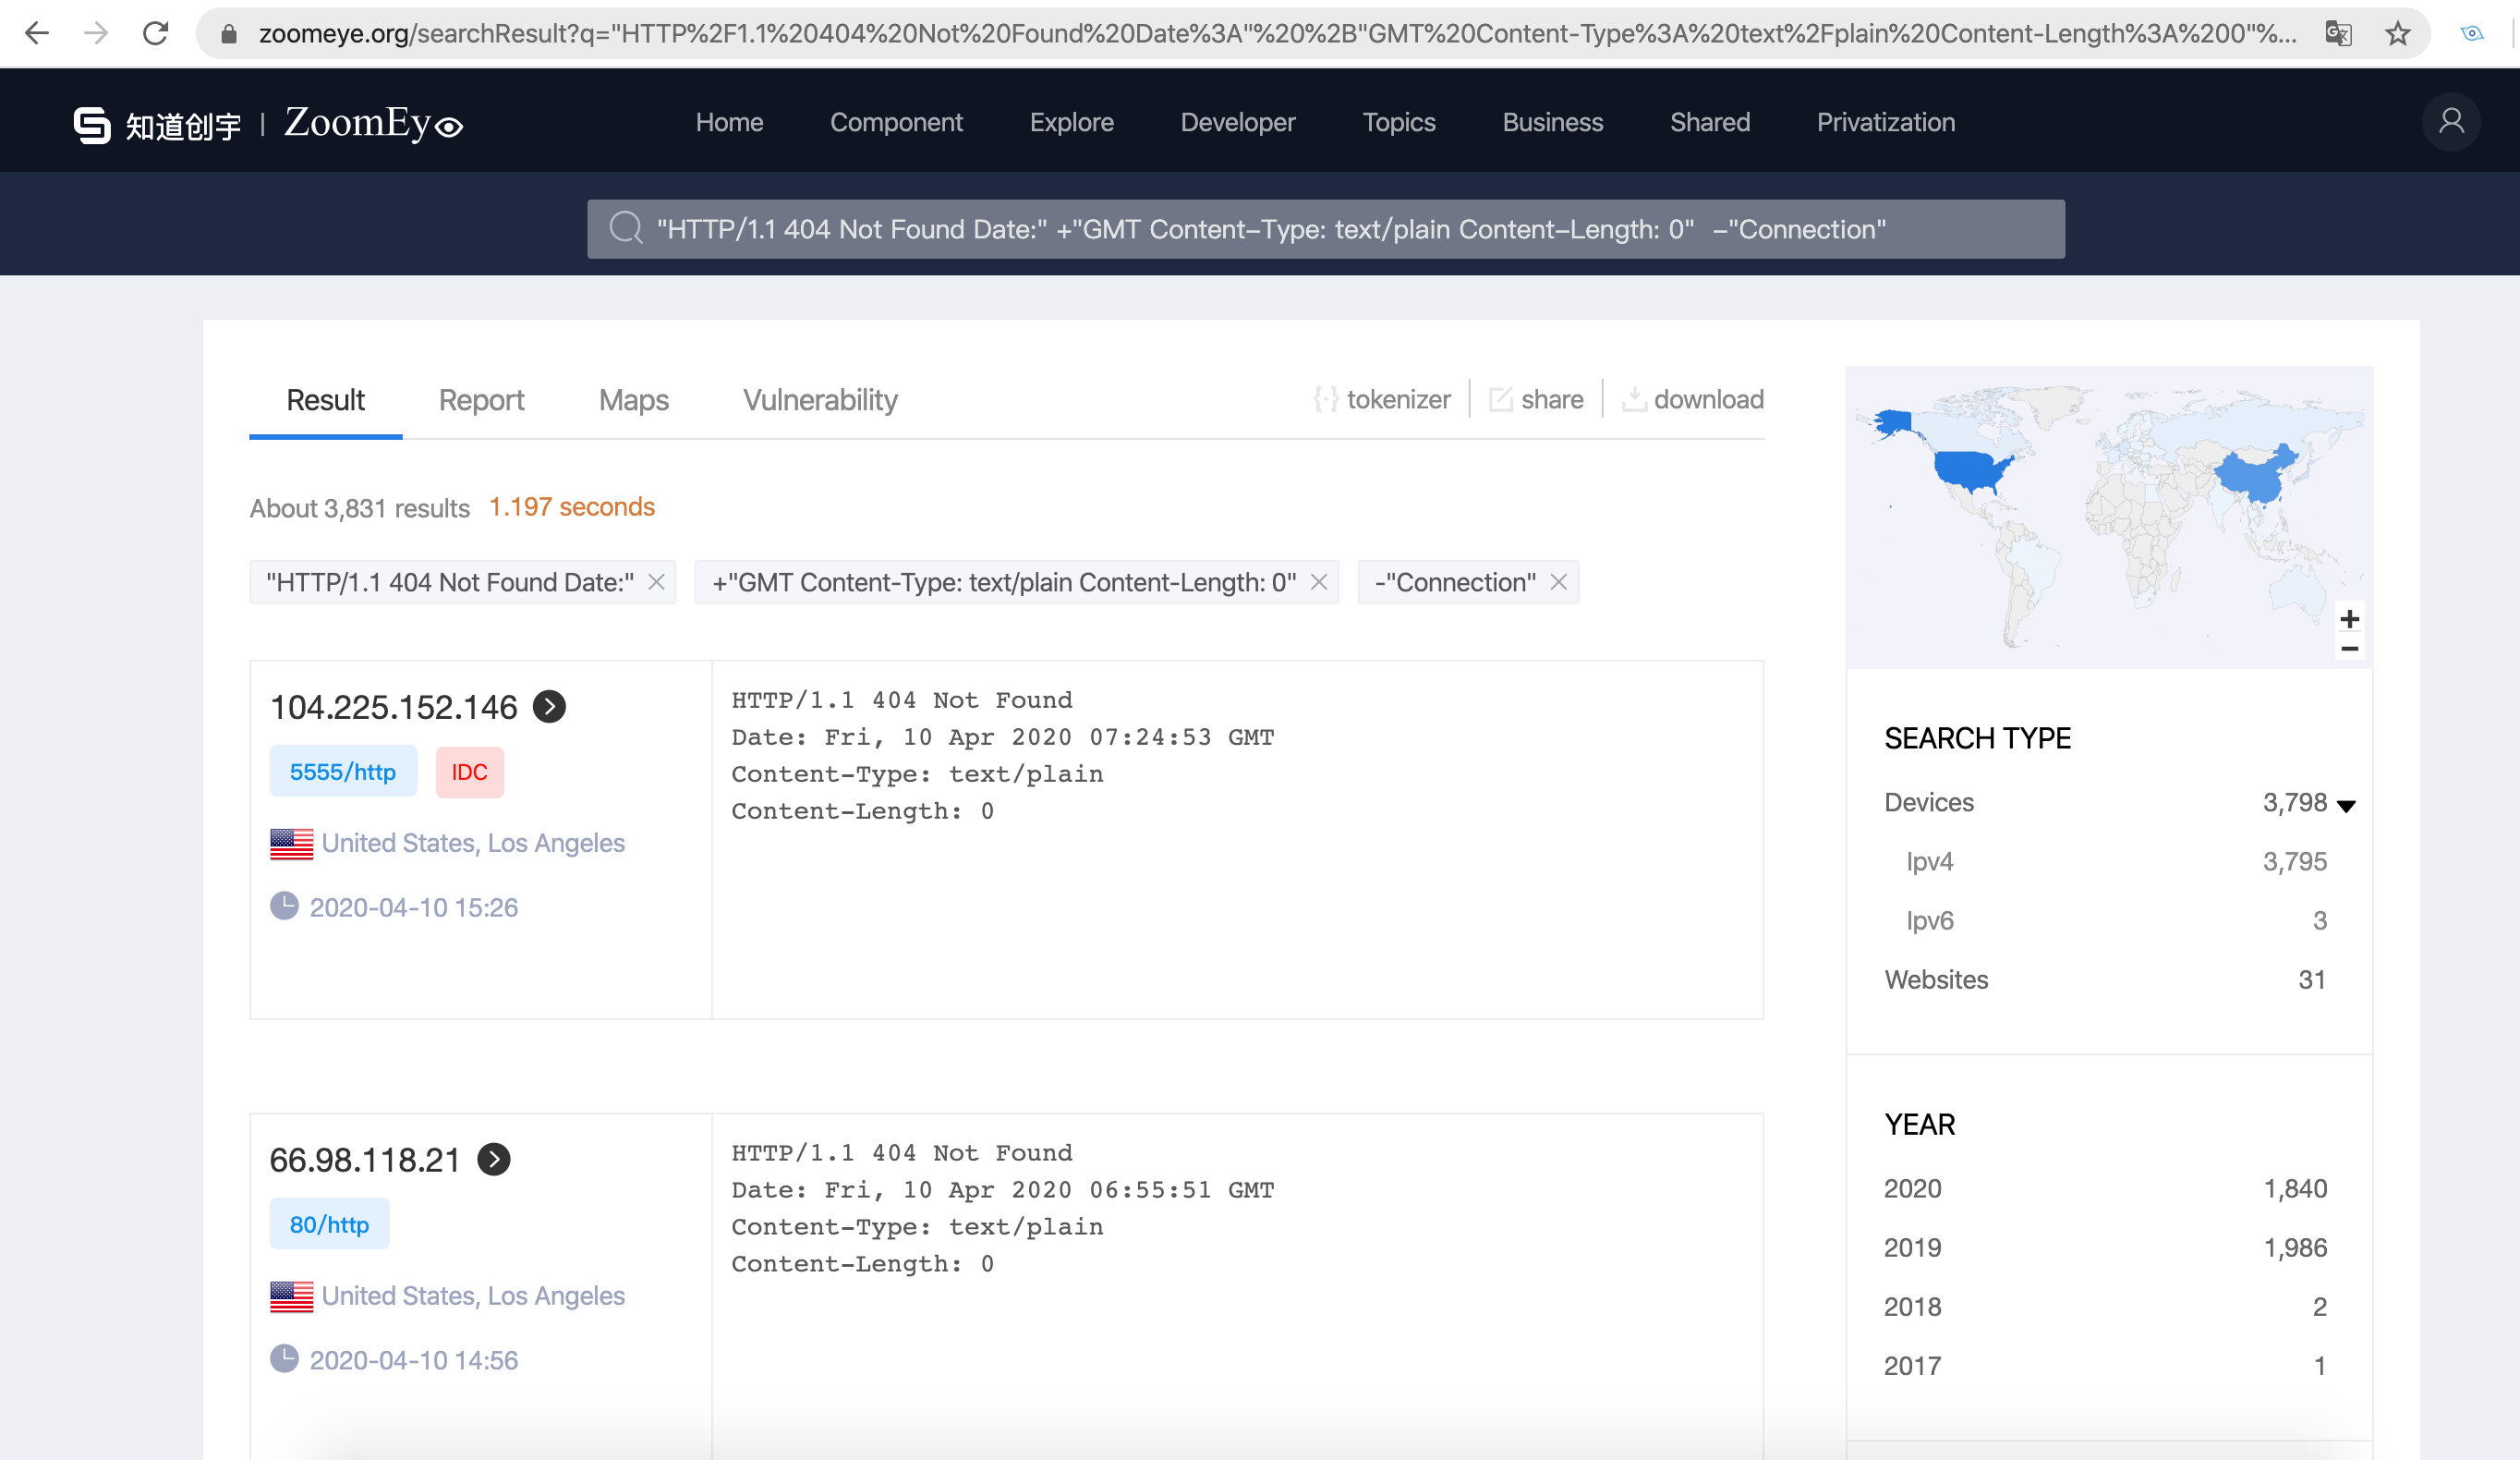Open the Maps tab
This screenshot has width=2520, height=1460.
pyautogui.click(x=633, y=400)
